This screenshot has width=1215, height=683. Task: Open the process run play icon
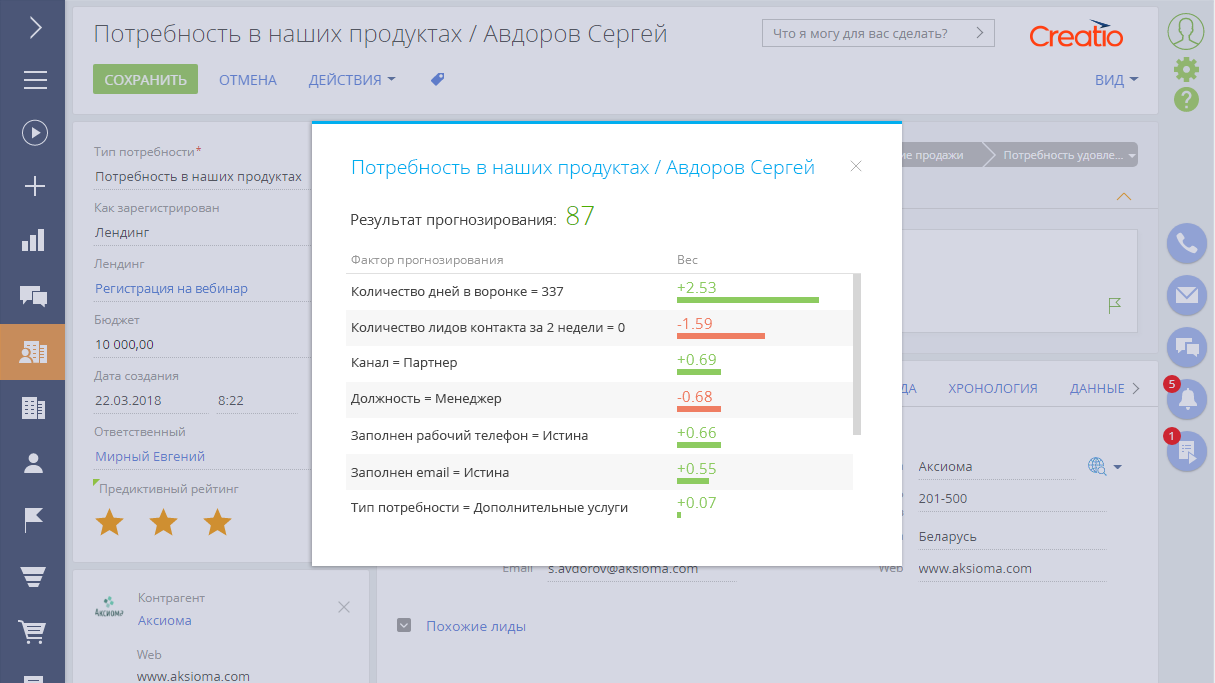pyautogui.click(x=35, y=132)
